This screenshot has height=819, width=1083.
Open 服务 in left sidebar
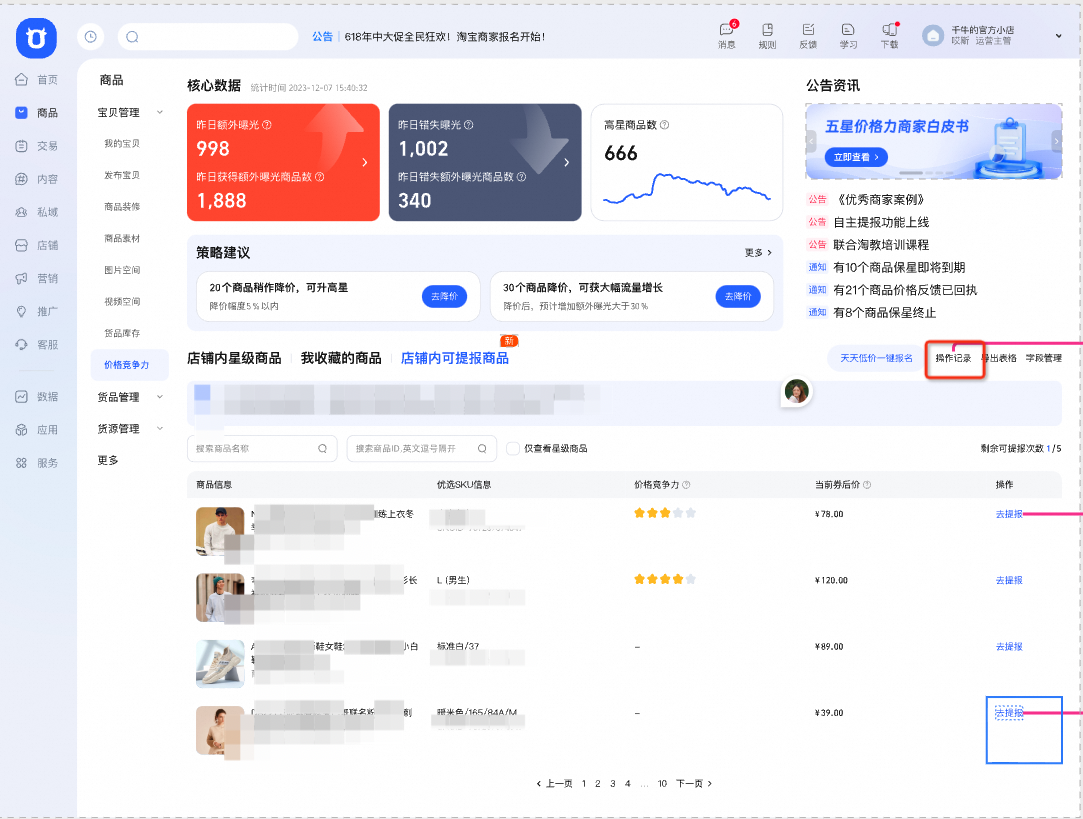(x=36, y=463)
